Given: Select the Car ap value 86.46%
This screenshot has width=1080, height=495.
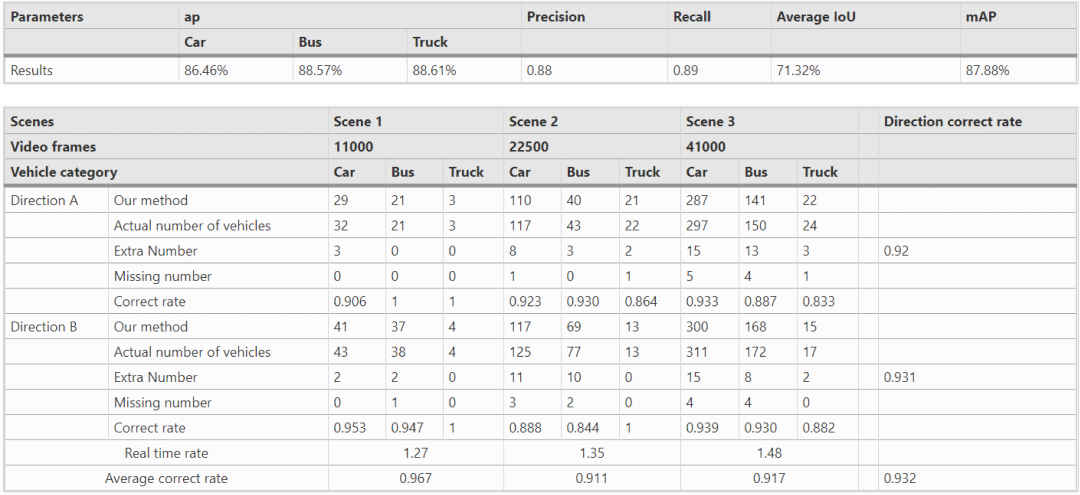Looking at the screenshot, I should 206,70.
